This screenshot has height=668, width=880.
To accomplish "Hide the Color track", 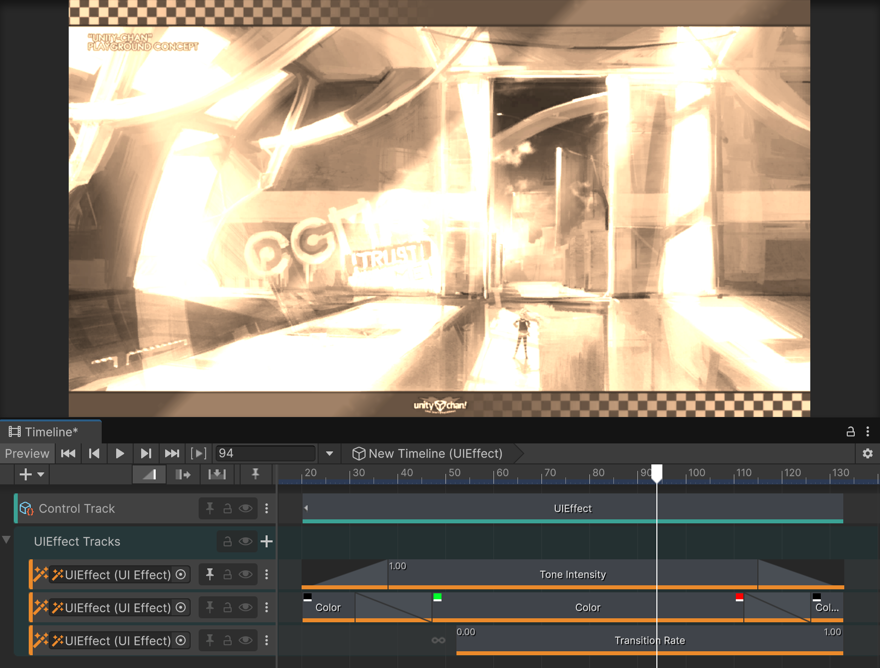I will pyautogui.click(x=245, y=607).
